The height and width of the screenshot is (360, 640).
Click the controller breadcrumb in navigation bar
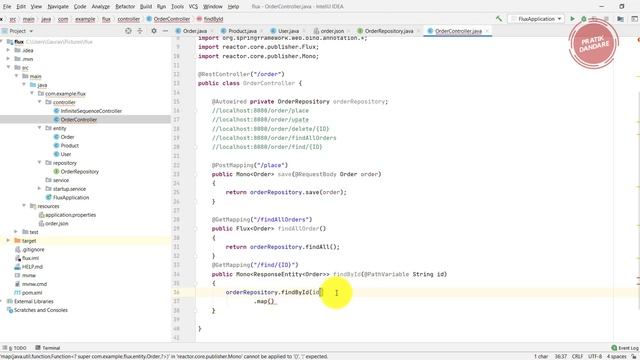[129, 19]
